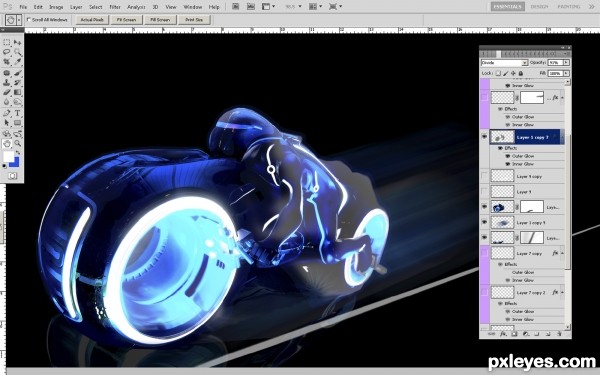Select the Move tool
This screenshot has height=375, width=600.
pos(18,42)
